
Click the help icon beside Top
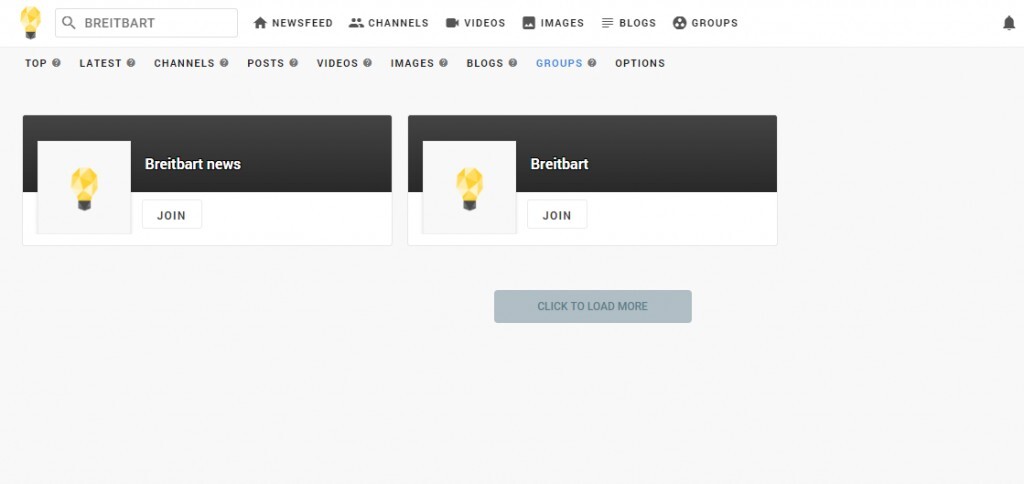point(56,63)
